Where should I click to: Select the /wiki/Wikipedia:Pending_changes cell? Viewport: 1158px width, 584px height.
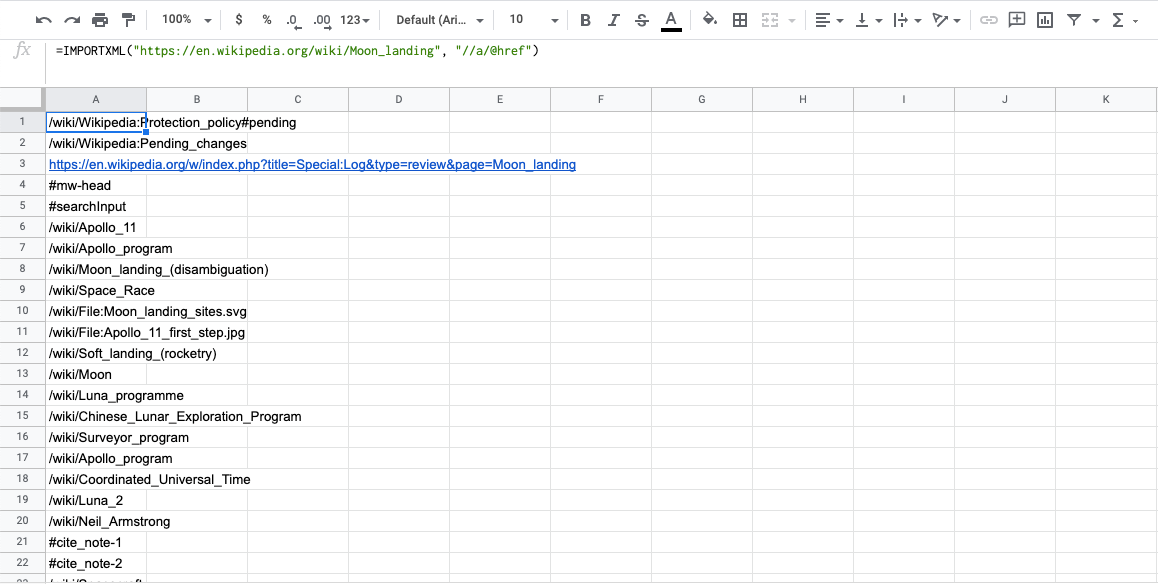(x=96, y=143)
